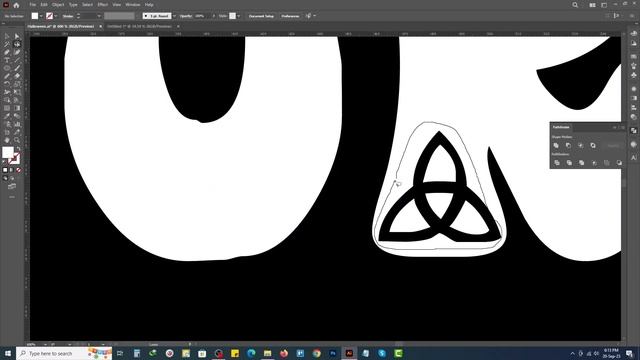The image size is (640, 360).
Task: Open the fill color dropdown in the control bar
Action: (x=41, y=16)
